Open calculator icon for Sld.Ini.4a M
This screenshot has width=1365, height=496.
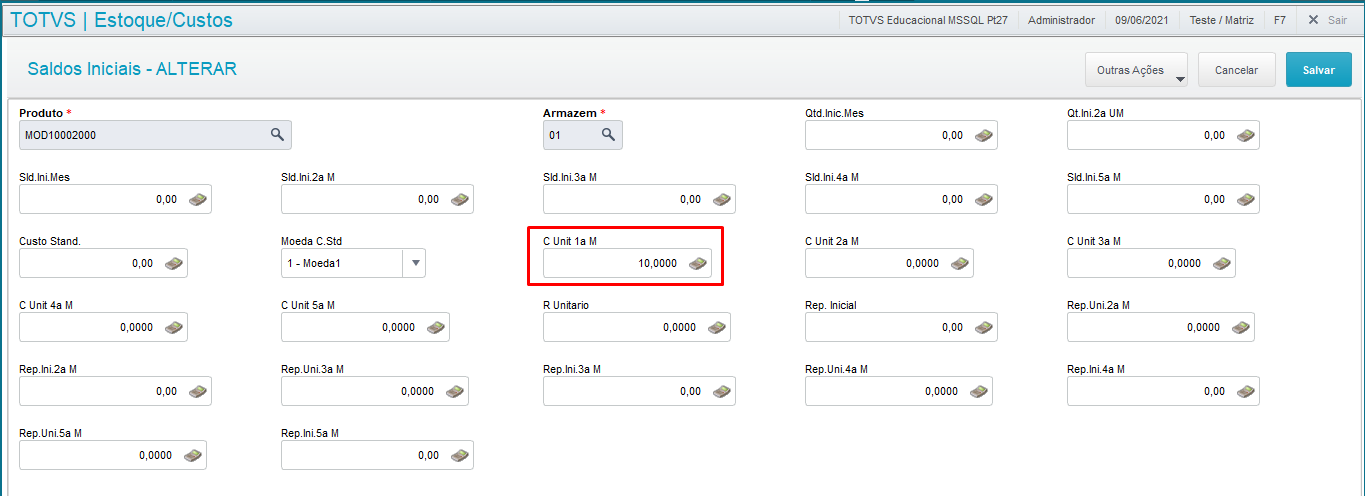tap(985, 199)
